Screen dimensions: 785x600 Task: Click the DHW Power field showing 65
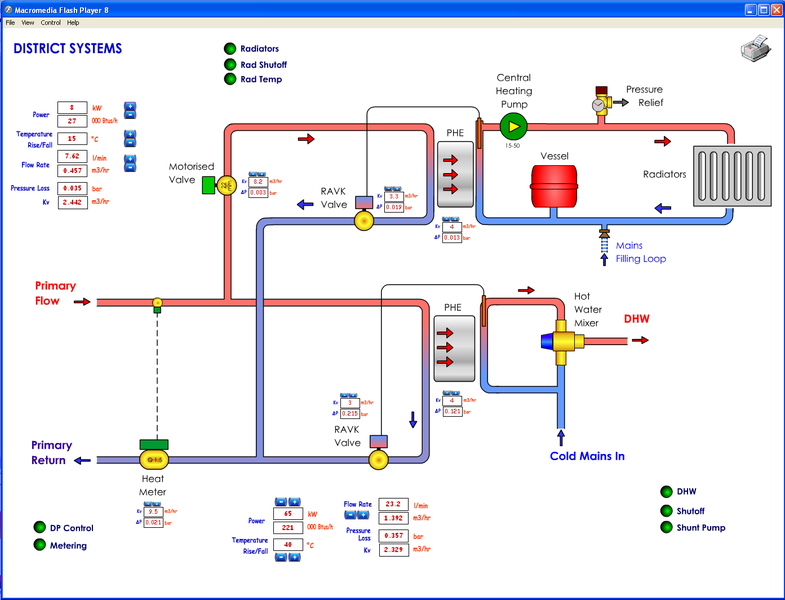288,514
